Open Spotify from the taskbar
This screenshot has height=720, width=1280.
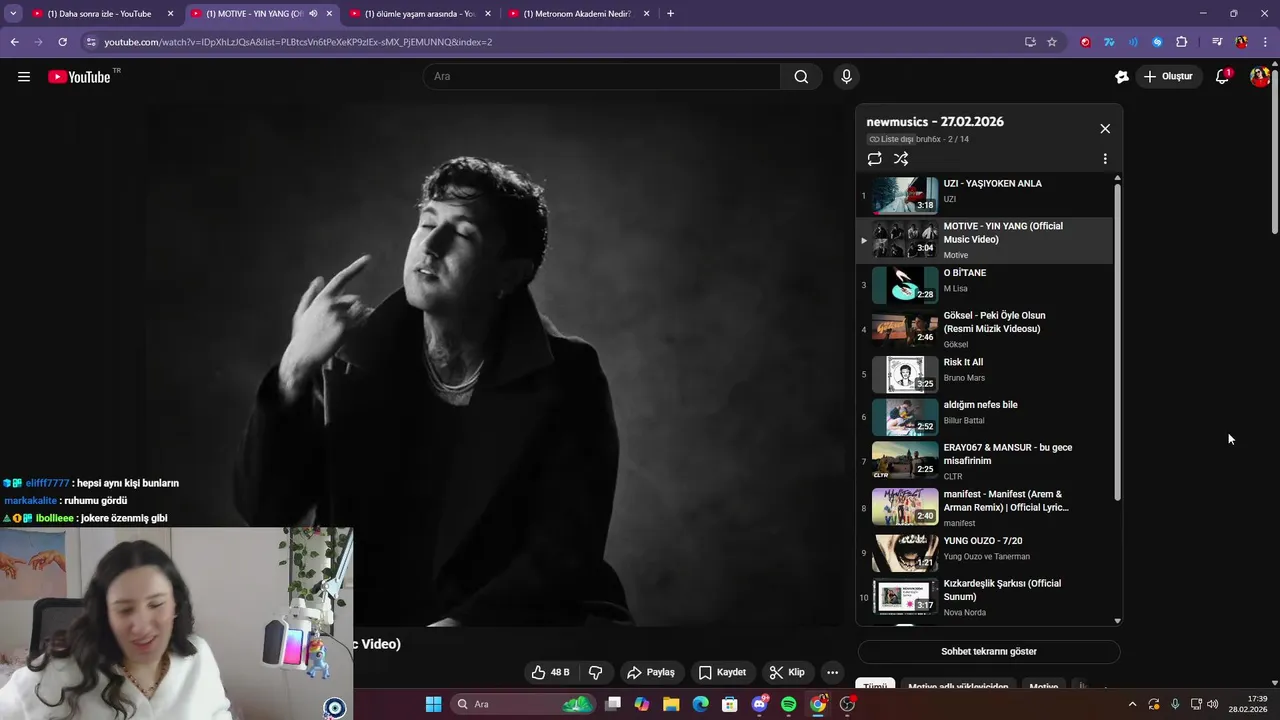pos(788,704)
